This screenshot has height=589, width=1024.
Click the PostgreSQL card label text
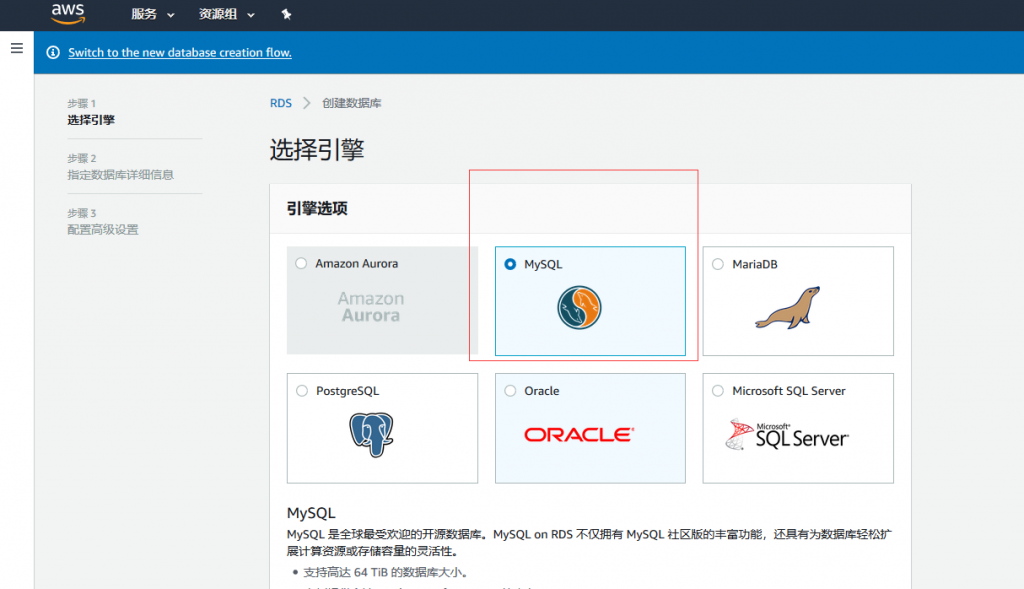click(347, 390)
